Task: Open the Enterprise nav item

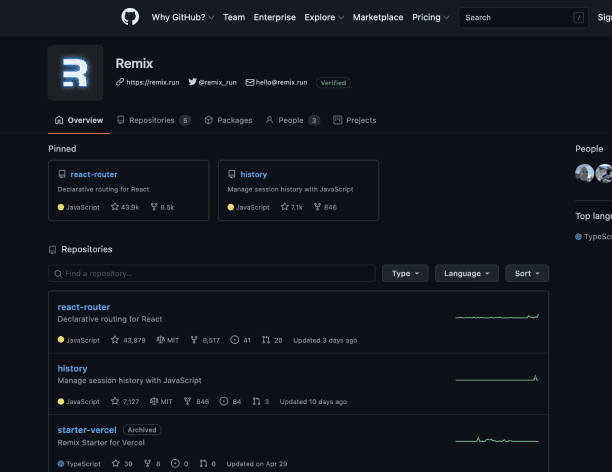Action: 274,17
